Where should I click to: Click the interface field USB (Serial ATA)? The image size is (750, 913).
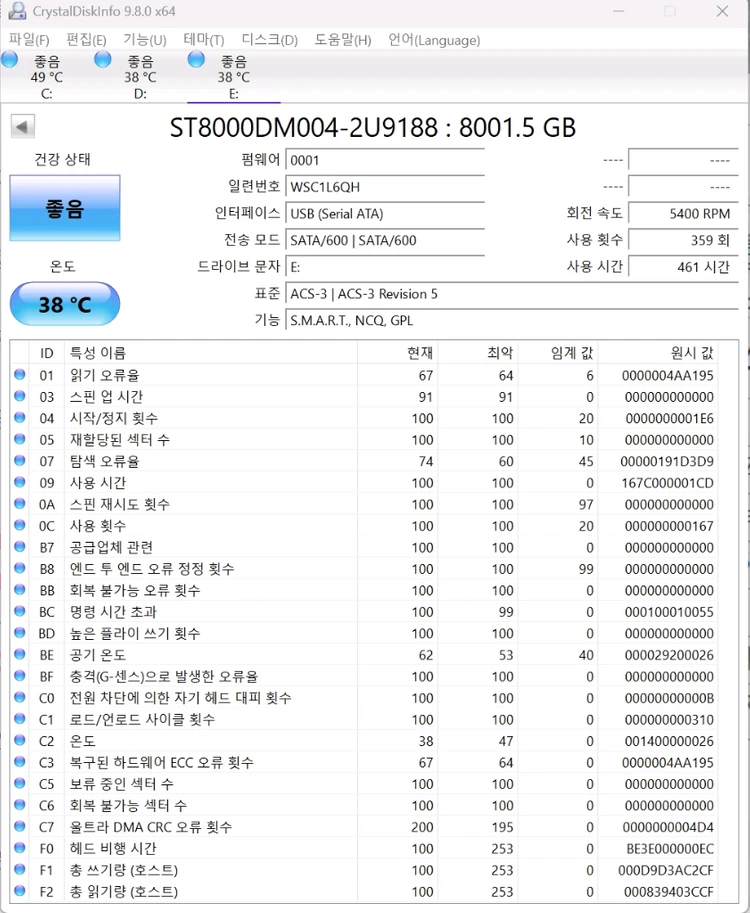coord(385,214)
